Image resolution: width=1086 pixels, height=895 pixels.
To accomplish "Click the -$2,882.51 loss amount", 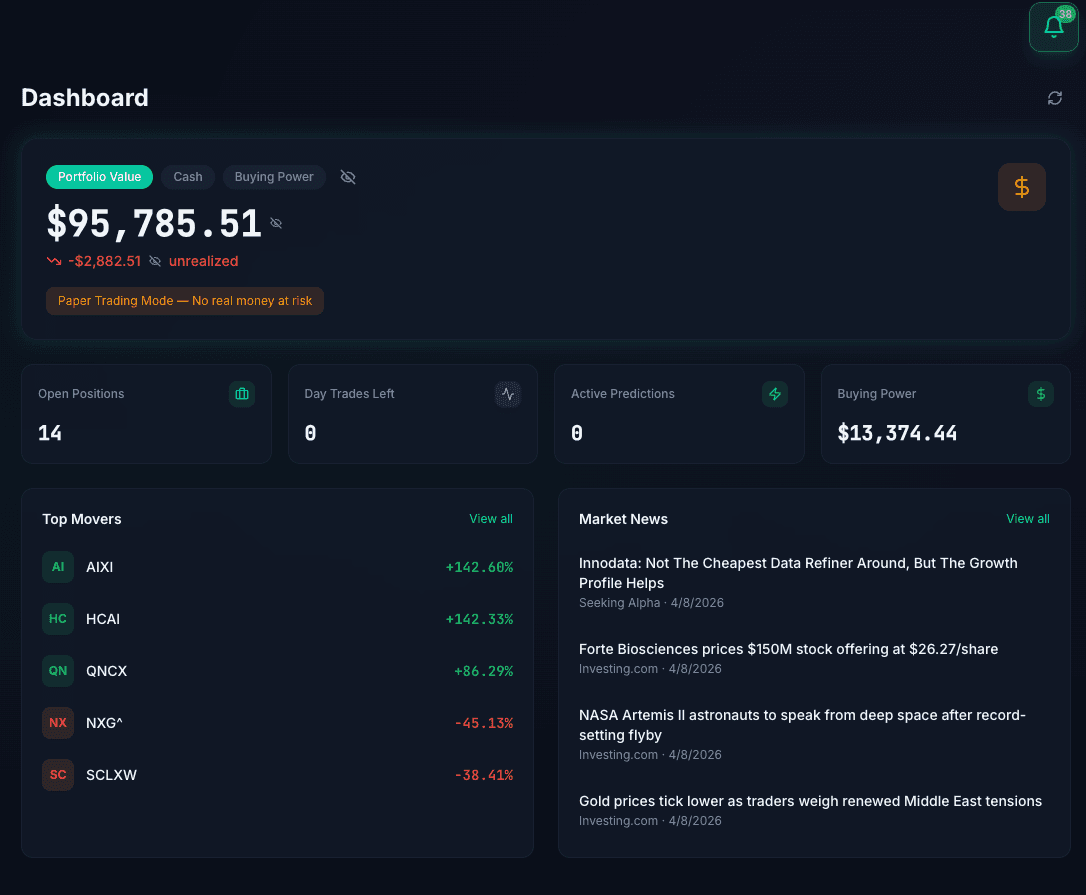I will [105, 261].
